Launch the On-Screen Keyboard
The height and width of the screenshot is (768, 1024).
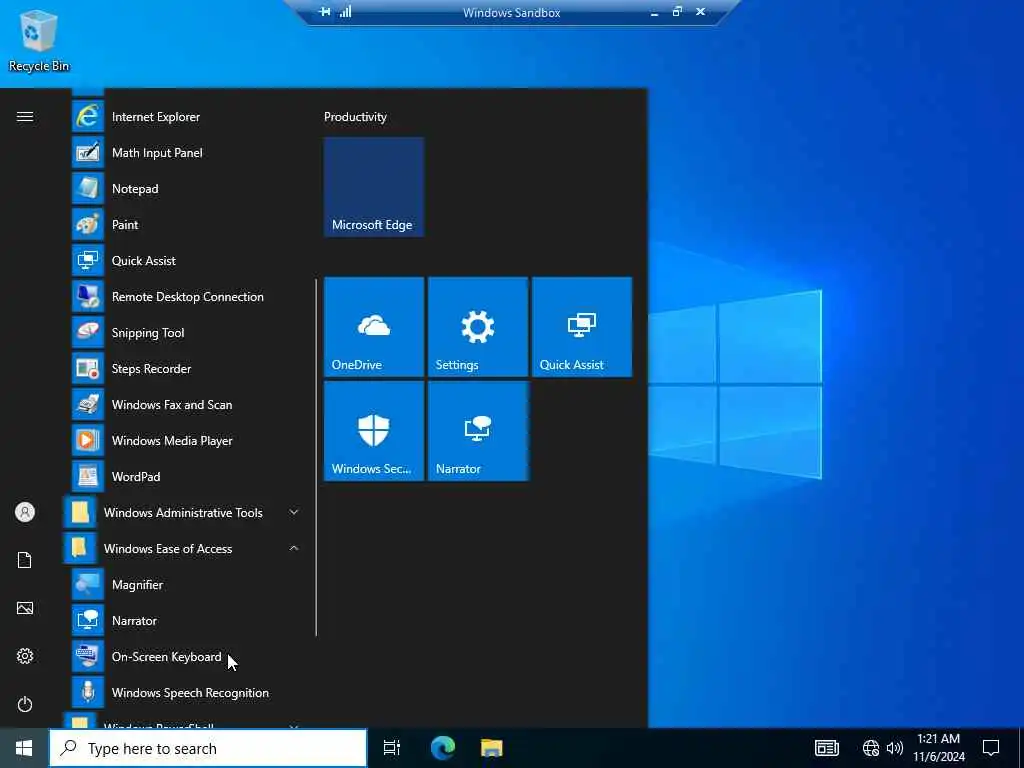coord(186,657)
